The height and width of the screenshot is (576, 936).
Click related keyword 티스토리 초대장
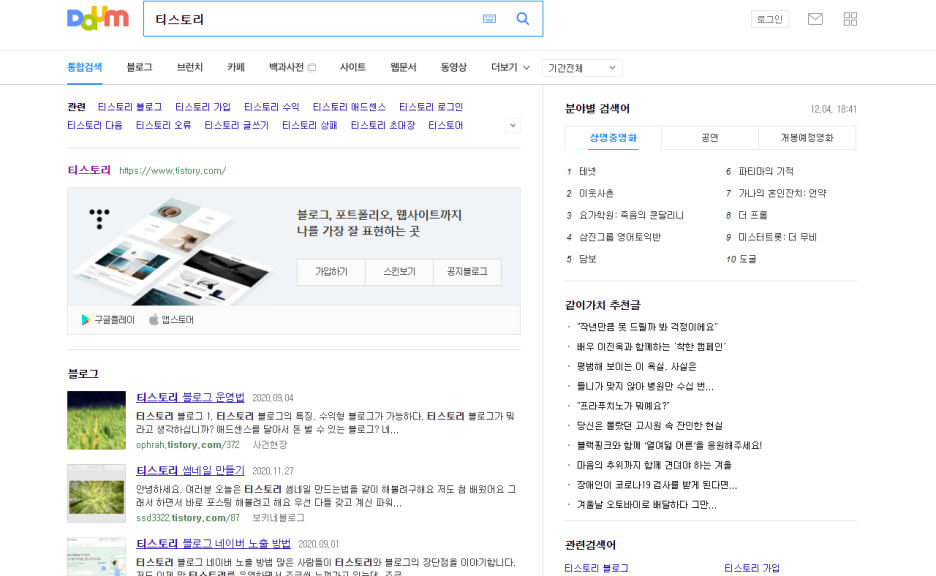tap(383, 125)
